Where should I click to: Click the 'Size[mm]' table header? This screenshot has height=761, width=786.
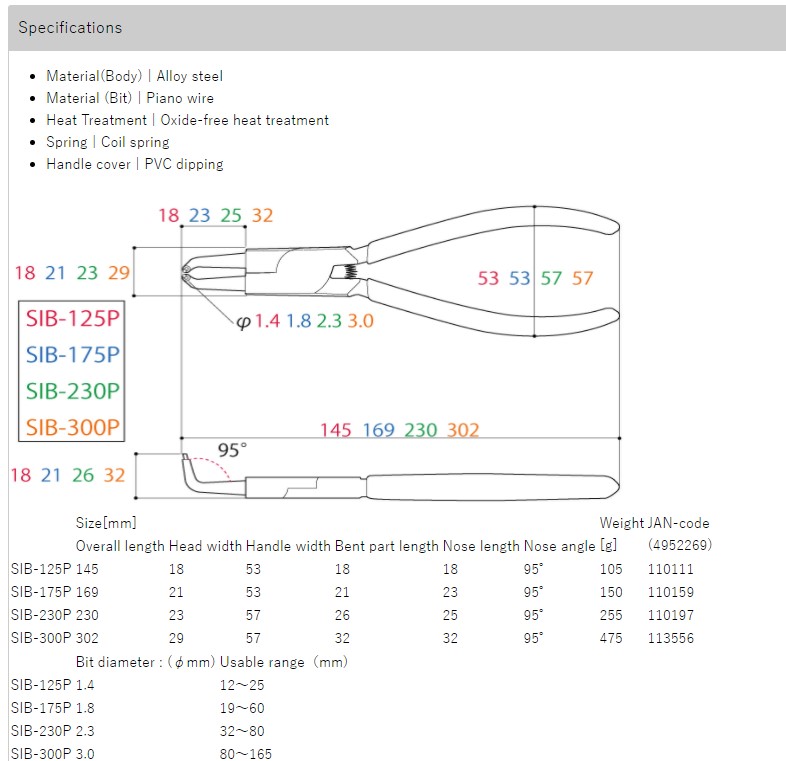click(106, 523)
